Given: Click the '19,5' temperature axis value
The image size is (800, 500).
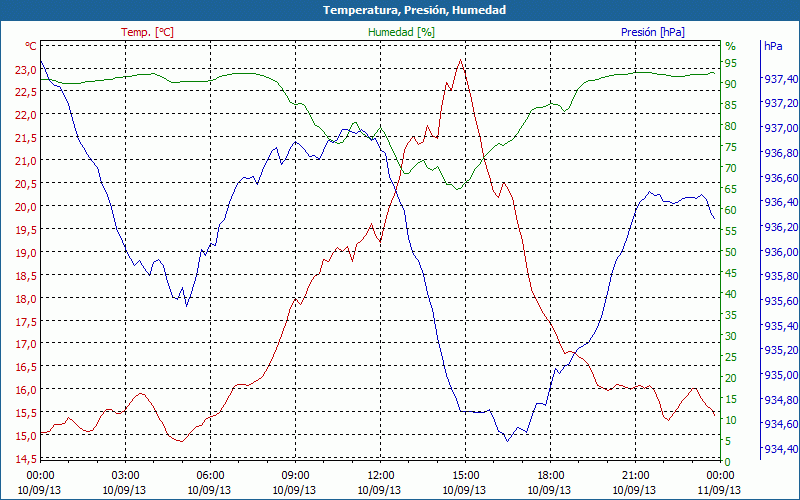Looking at the screenshot, I should (27, 229).
